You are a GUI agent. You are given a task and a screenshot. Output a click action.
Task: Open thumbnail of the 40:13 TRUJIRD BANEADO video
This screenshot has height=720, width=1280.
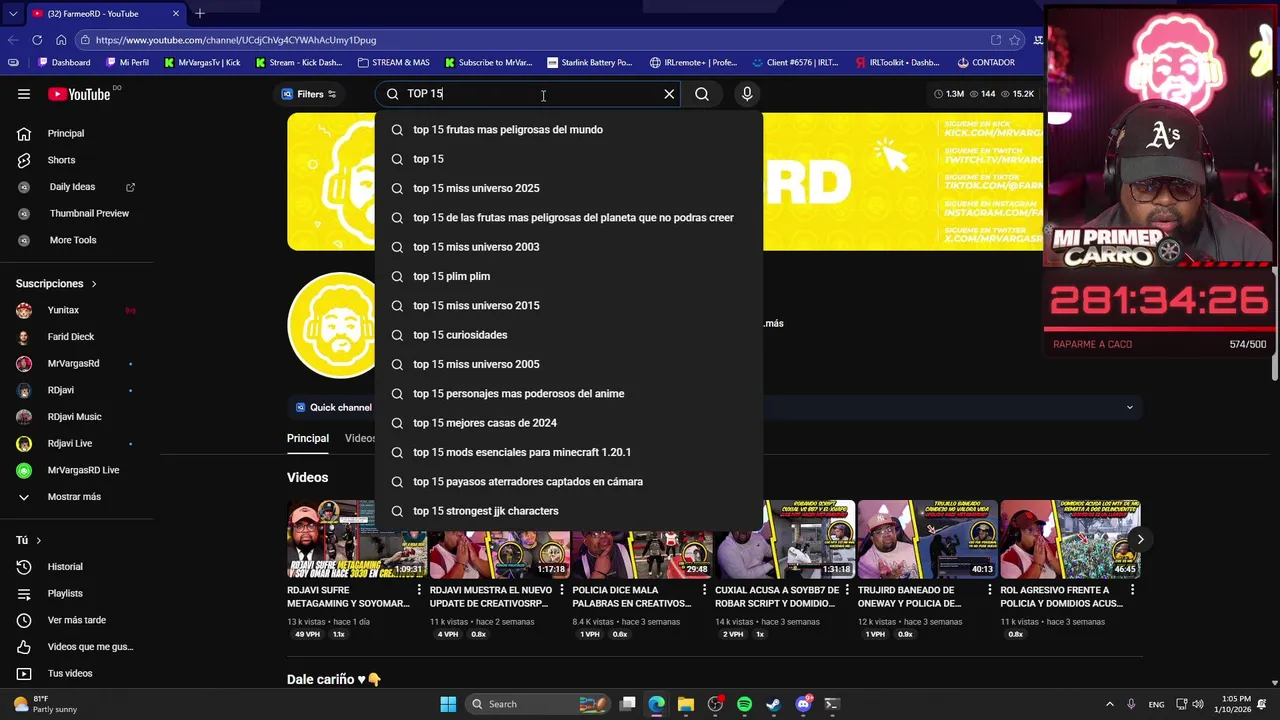point(927,539)
